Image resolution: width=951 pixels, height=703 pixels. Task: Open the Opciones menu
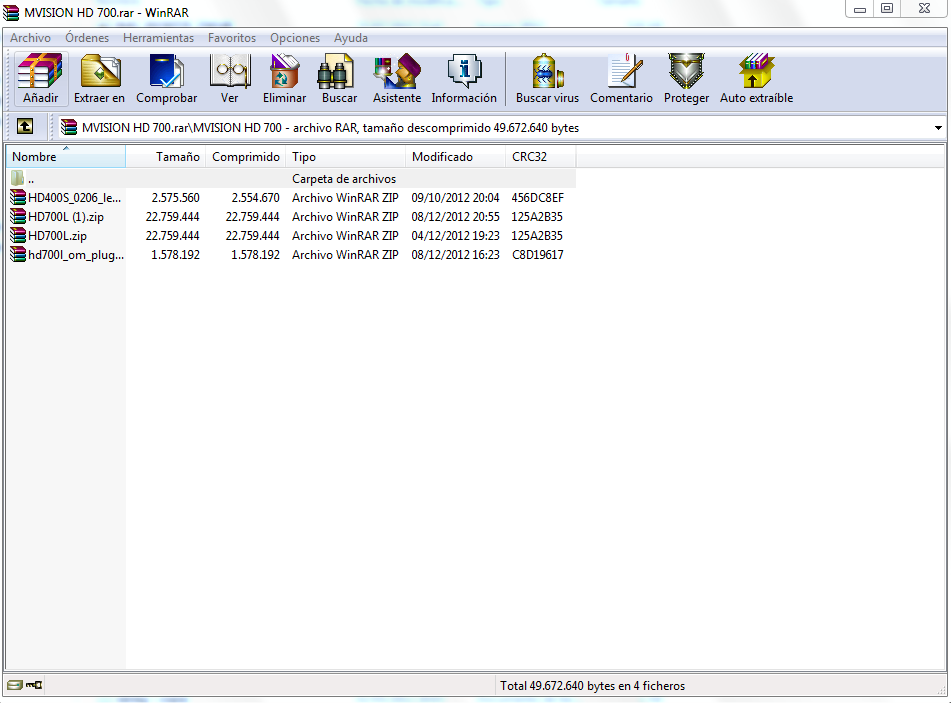[x=295, y=38]
